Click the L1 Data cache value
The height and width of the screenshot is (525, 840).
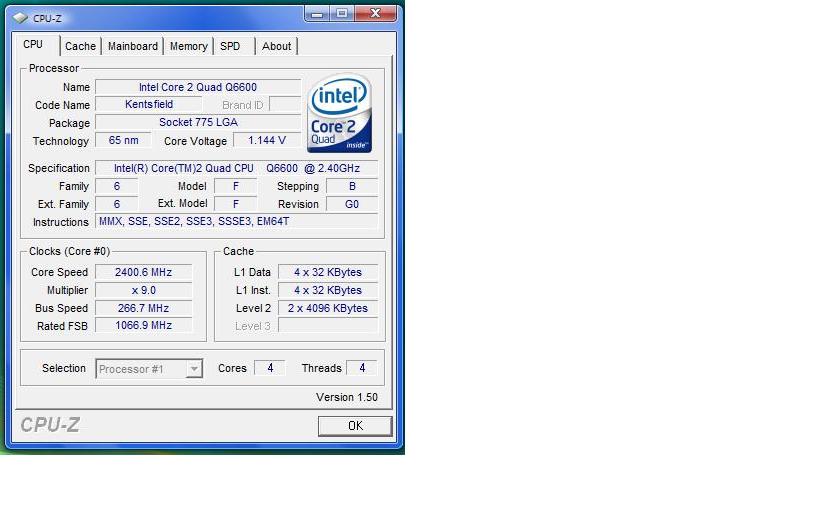[x=328, y=272]
